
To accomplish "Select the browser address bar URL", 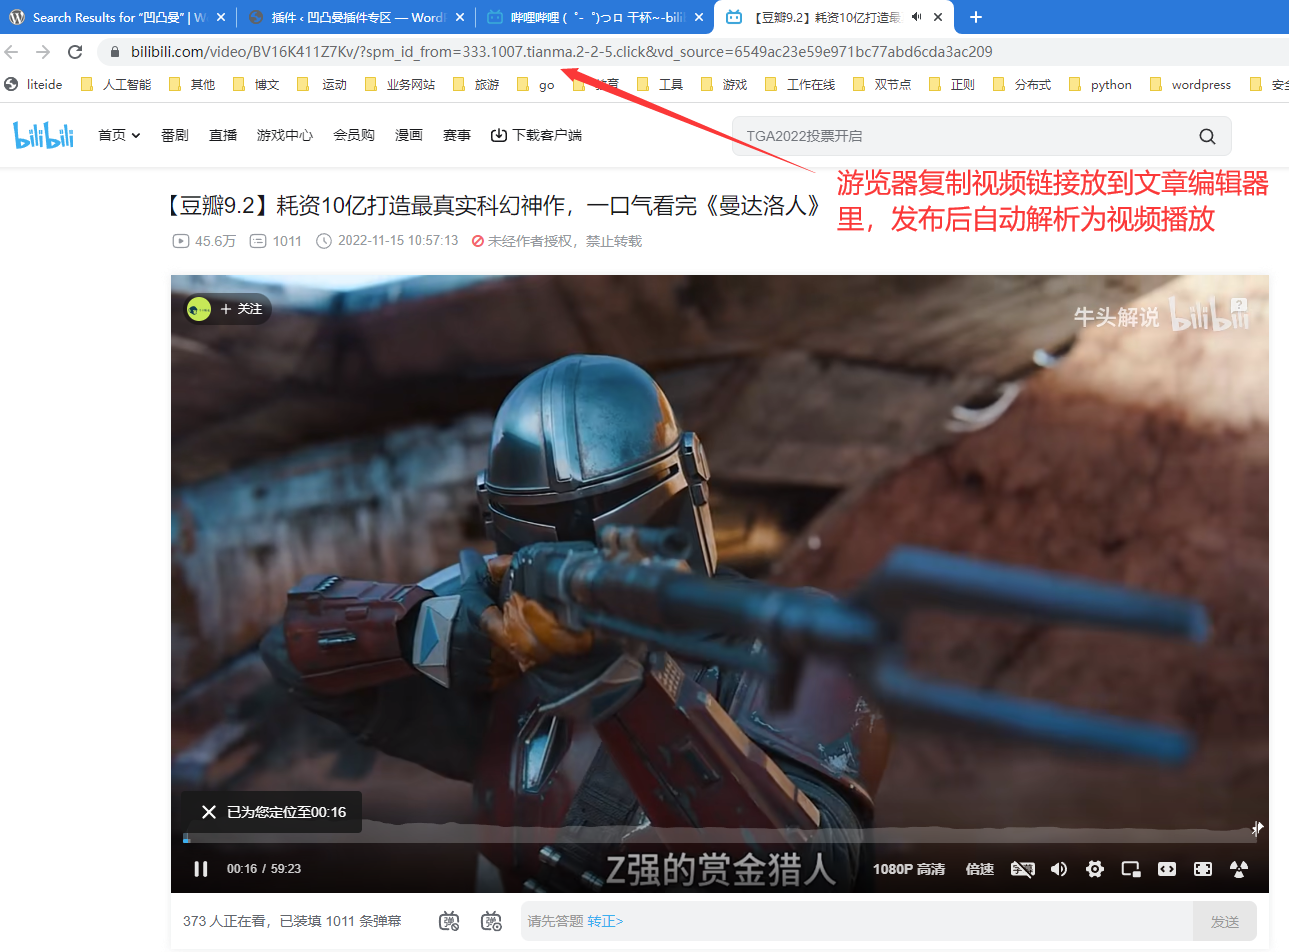I will 562,52.
